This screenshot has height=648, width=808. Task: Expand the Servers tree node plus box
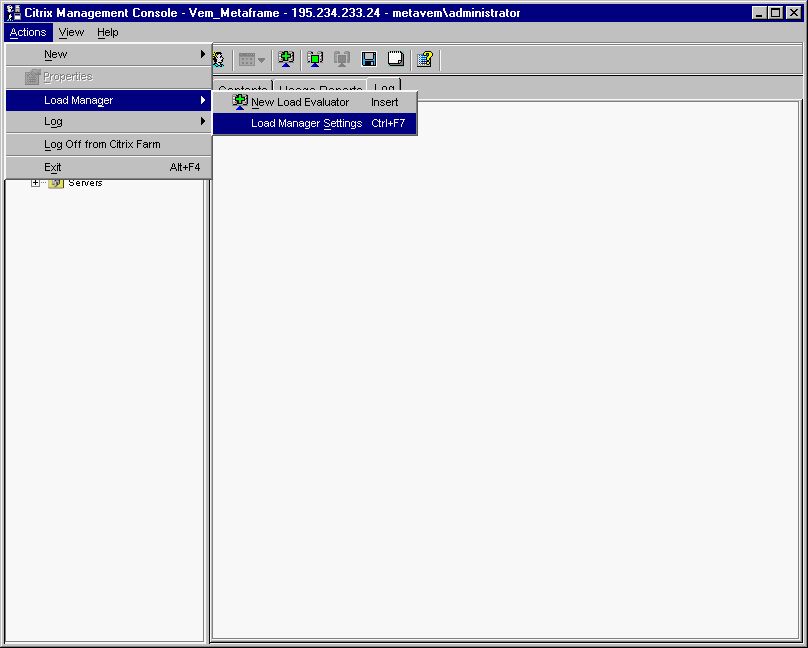point(35,183)
